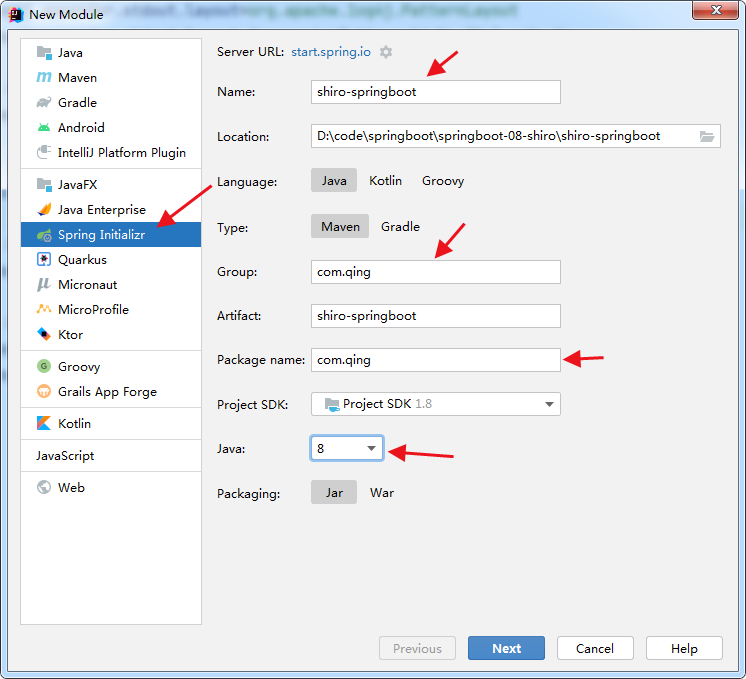Select the Grails App Forge icon
This screenshot has width=746, height=679.
(44, 391)
